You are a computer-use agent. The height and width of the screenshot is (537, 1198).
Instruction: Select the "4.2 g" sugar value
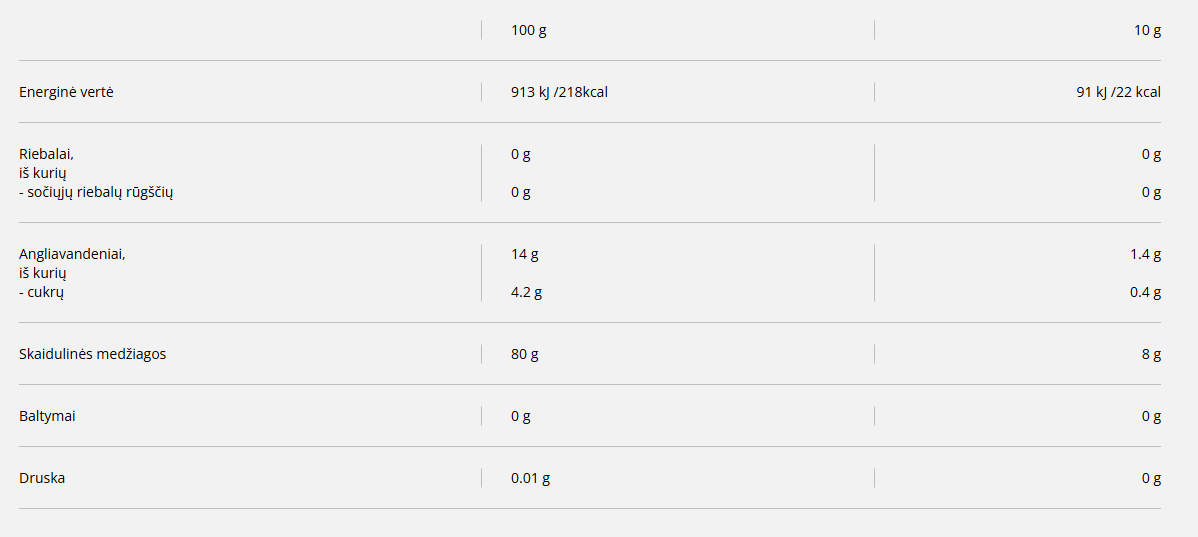(526, 292)
